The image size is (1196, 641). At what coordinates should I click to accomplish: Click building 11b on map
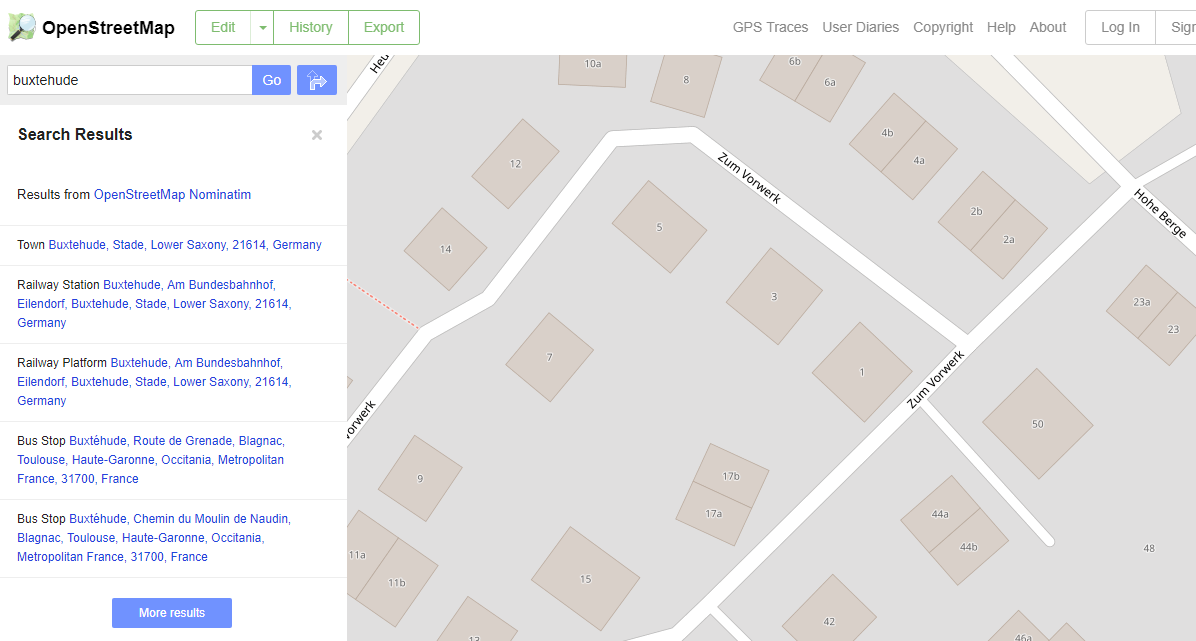[x=397, y=582]
